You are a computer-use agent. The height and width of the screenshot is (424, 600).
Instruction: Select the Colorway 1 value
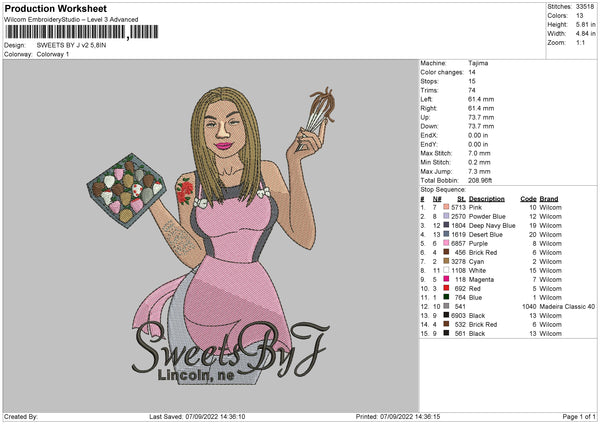pyautogui.click(x=53, y=54)
